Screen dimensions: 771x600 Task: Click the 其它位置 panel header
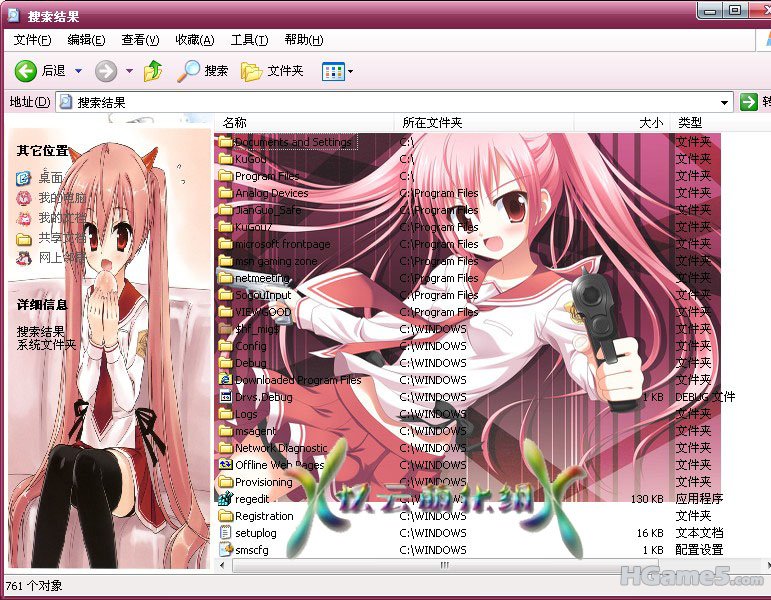pos(43,150)
